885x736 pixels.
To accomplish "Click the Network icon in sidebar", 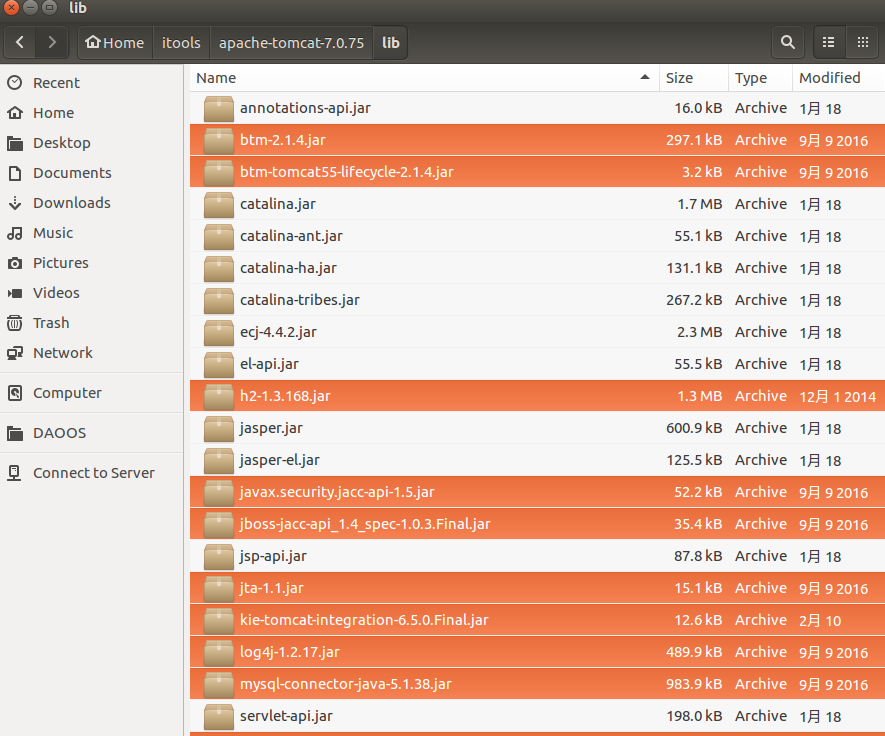I will pos(15,353).
